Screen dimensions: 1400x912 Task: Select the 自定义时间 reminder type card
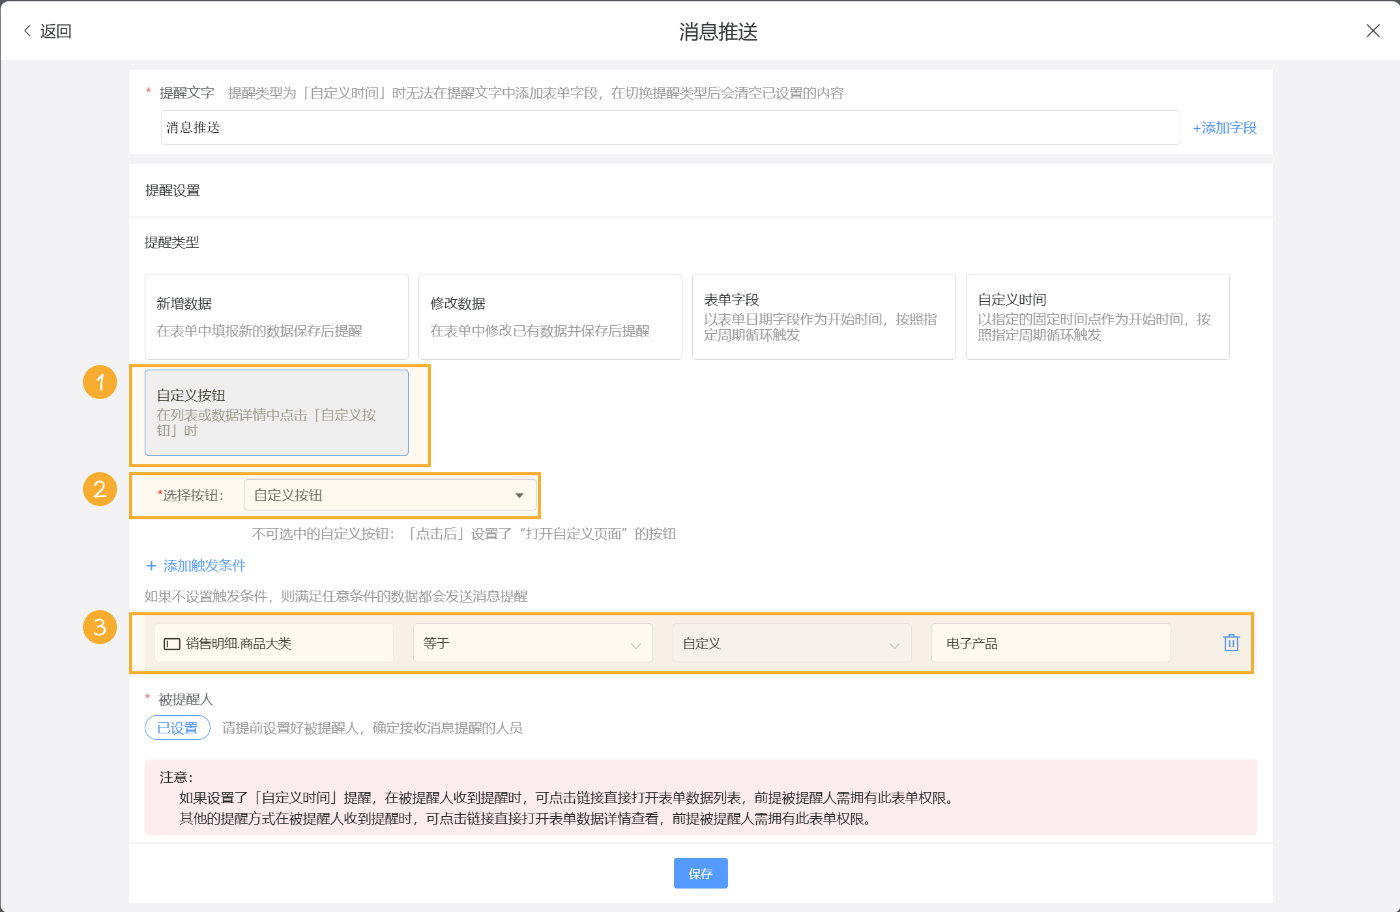pos(1097,316)
